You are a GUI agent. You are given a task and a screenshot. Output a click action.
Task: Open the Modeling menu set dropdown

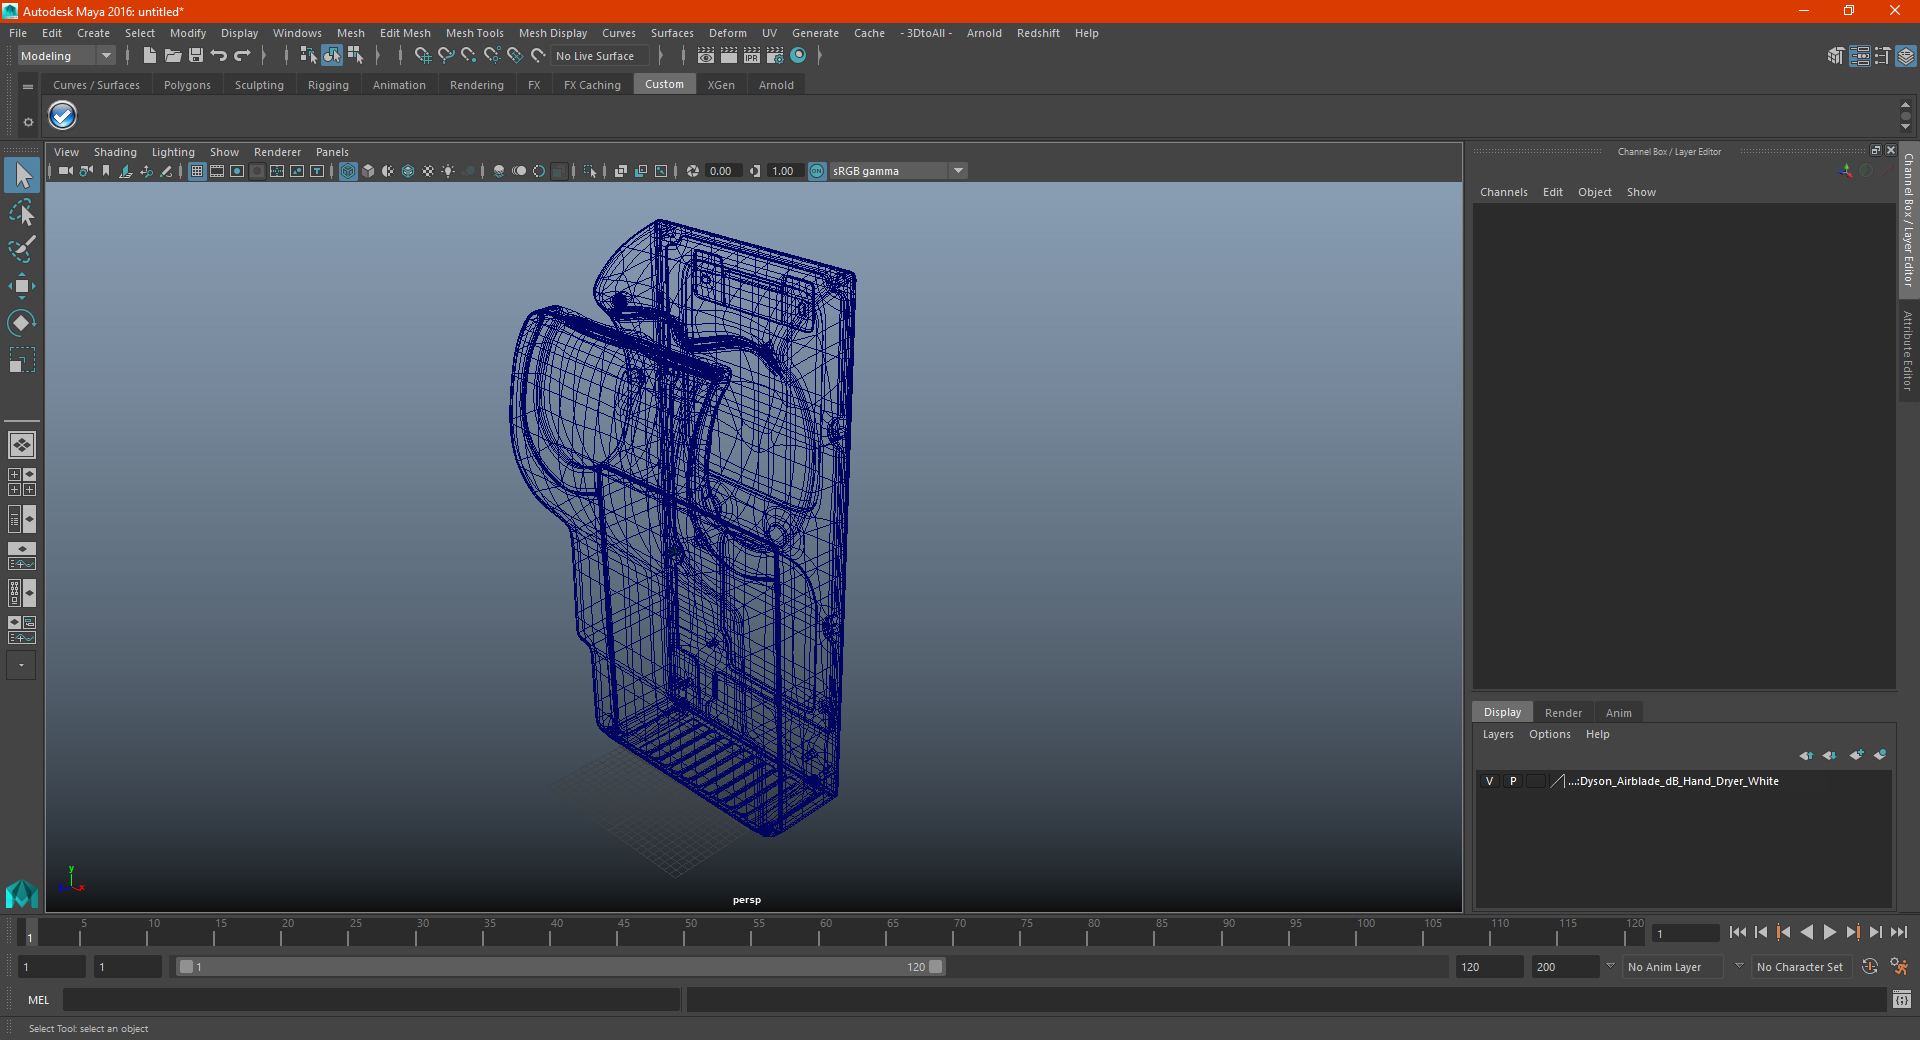click(66, 56)
